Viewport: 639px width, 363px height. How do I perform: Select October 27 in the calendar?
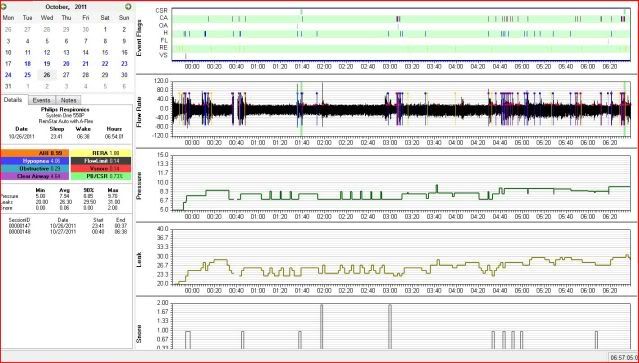coord(66,75)
